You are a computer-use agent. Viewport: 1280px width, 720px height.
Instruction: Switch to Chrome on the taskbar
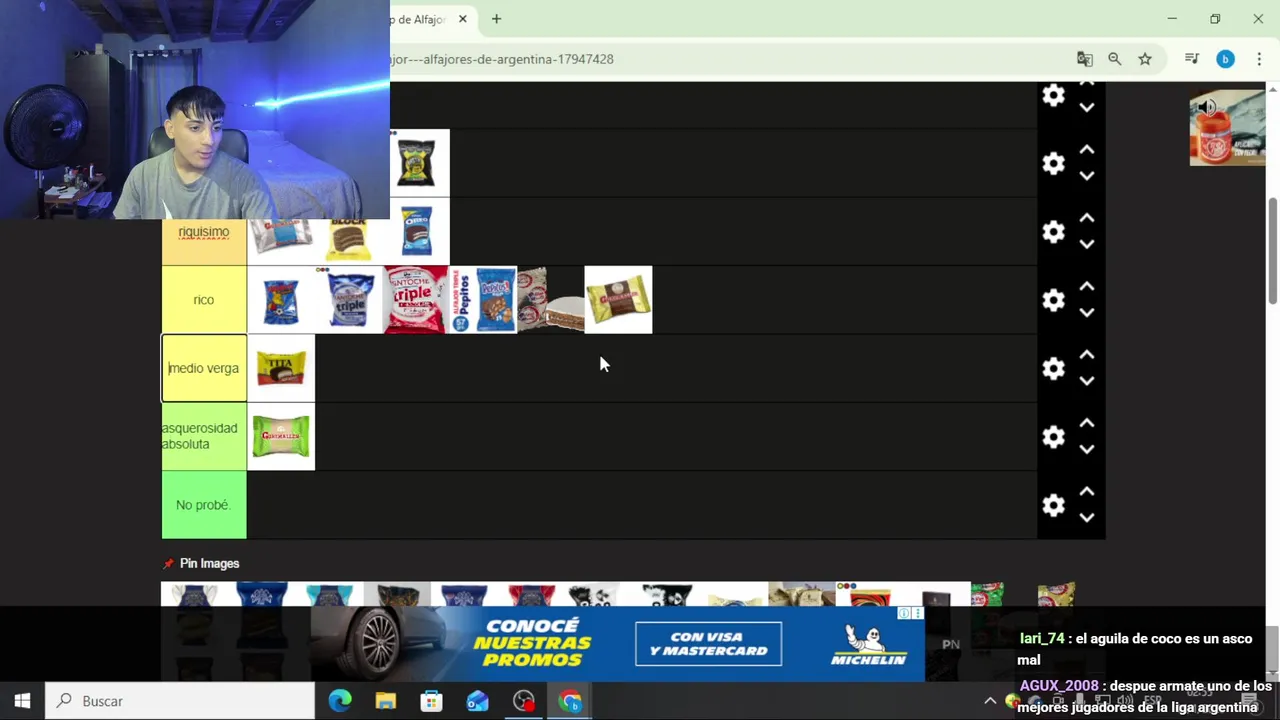pos(570,701)
